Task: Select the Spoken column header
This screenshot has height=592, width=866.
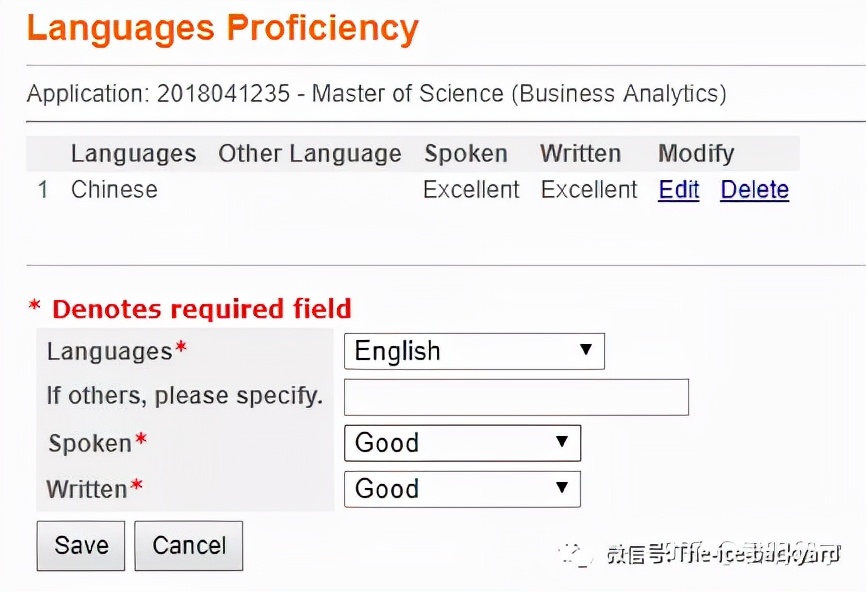Action: point(465,154)
